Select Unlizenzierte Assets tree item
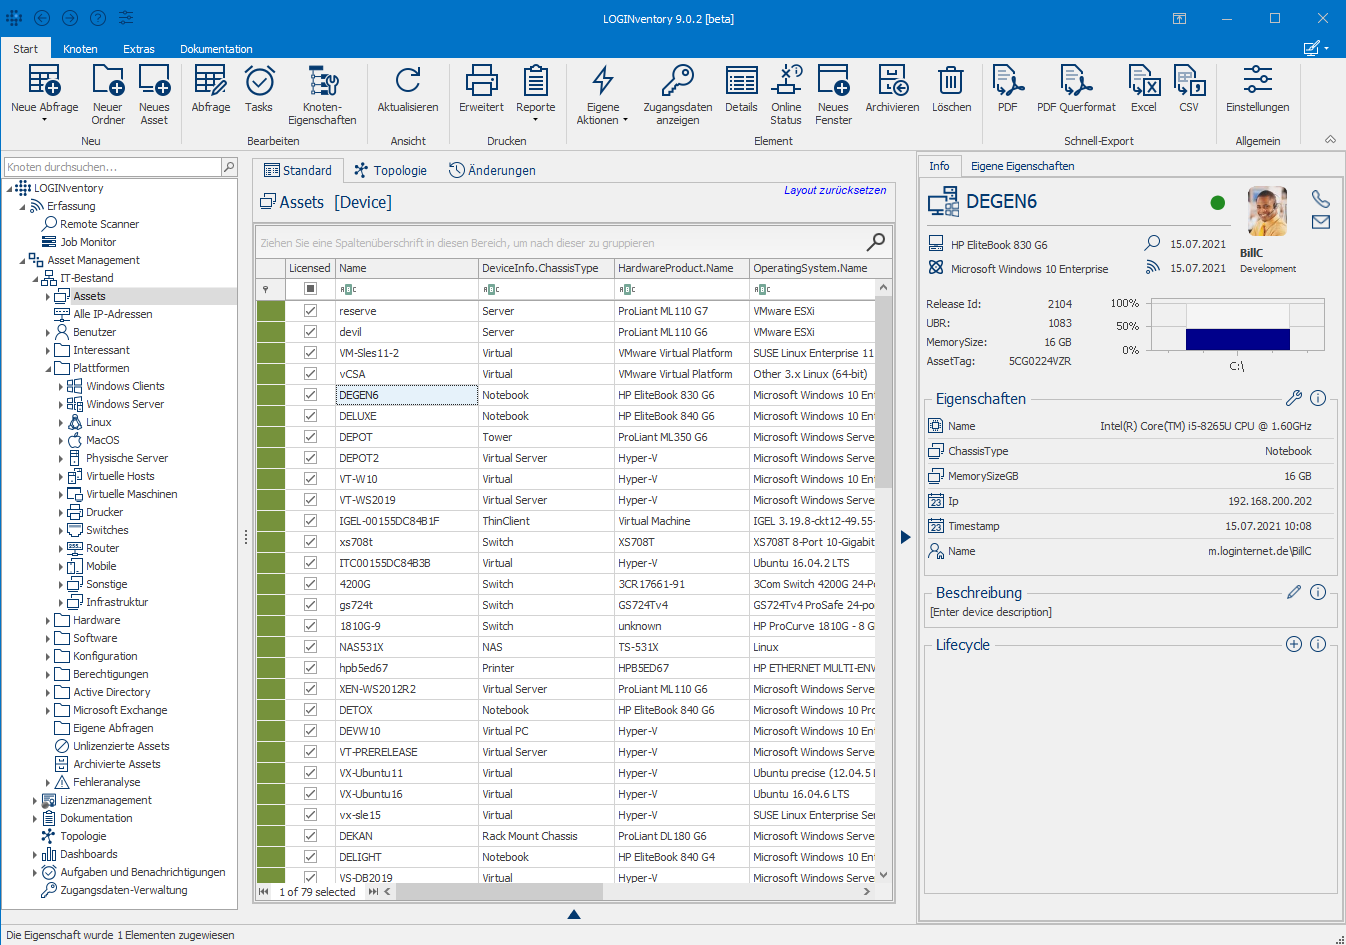Screen dimensions: 1346x945 pyautogui.click(x=121, y=746)
